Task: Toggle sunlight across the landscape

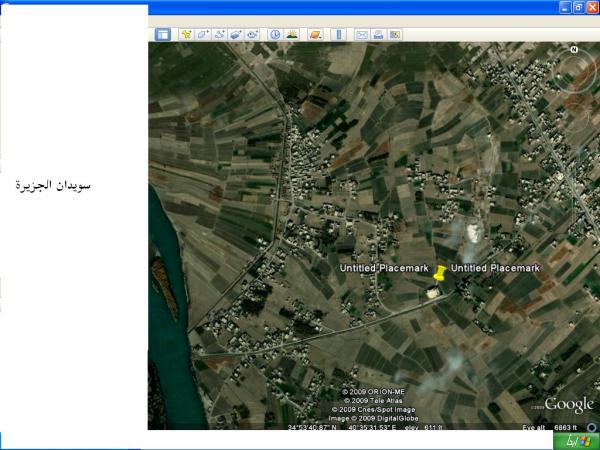Action: point(292,34)
